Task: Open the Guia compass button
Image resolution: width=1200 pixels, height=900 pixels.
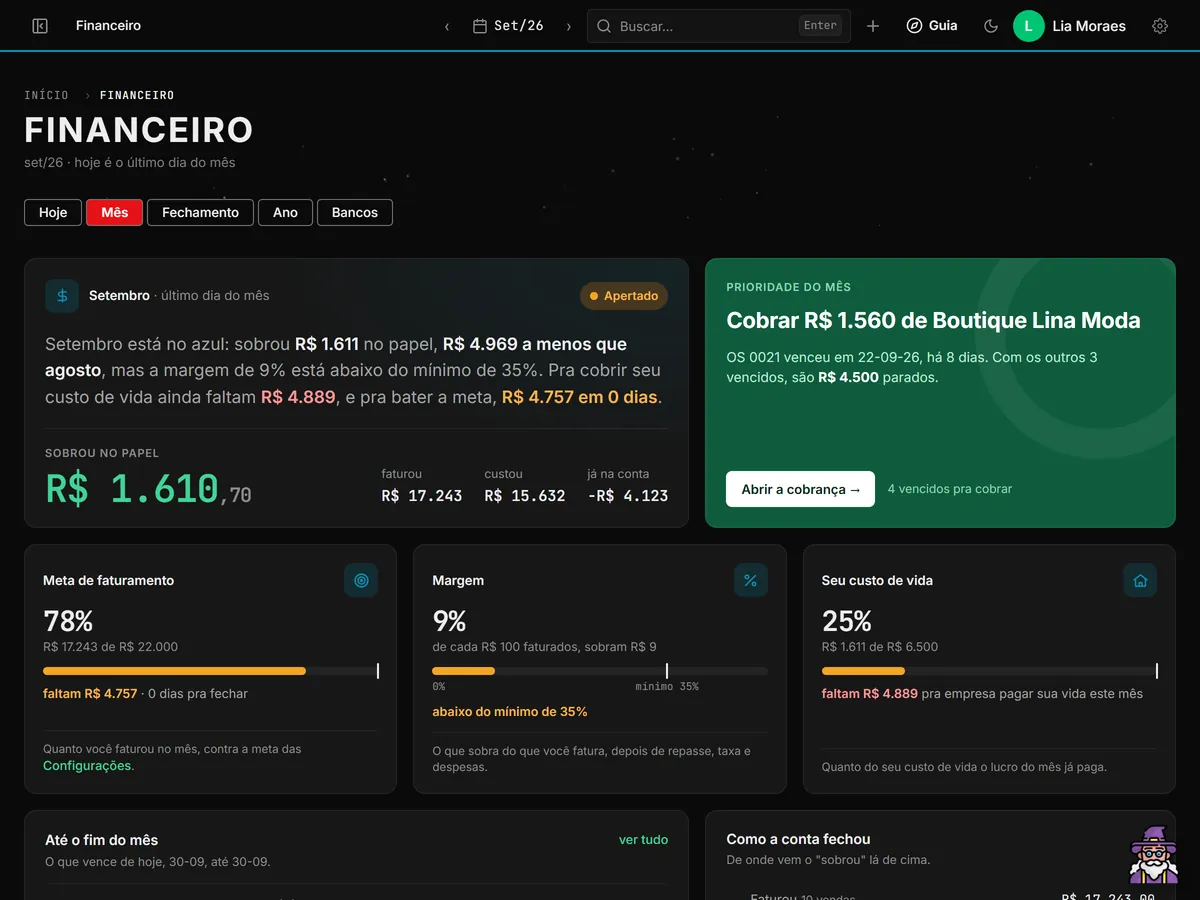Action: (x=932, y=26)
